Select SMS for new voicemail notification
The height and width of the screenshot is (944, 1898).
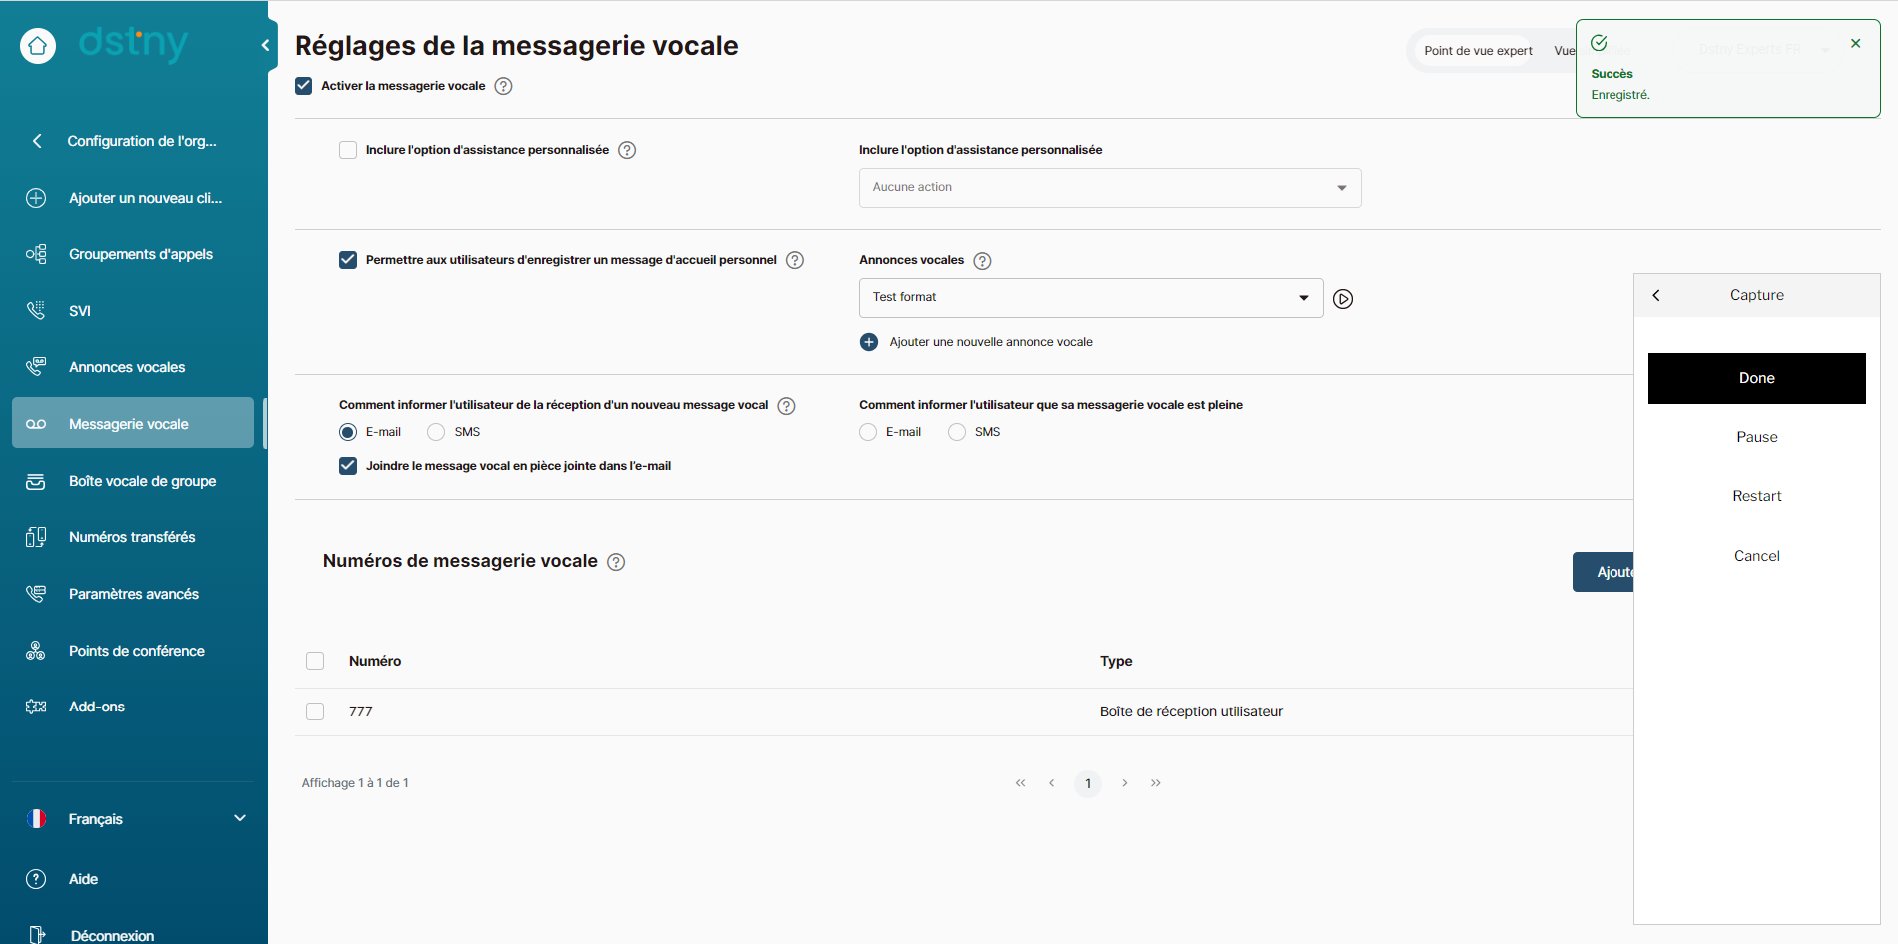tap(436, 432)
